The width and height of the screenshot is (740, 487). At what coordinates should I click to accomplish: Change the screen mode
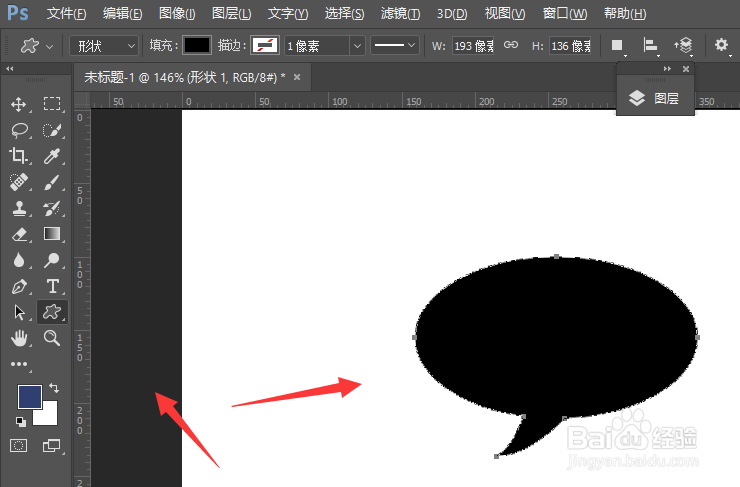[x=51, y=445]
